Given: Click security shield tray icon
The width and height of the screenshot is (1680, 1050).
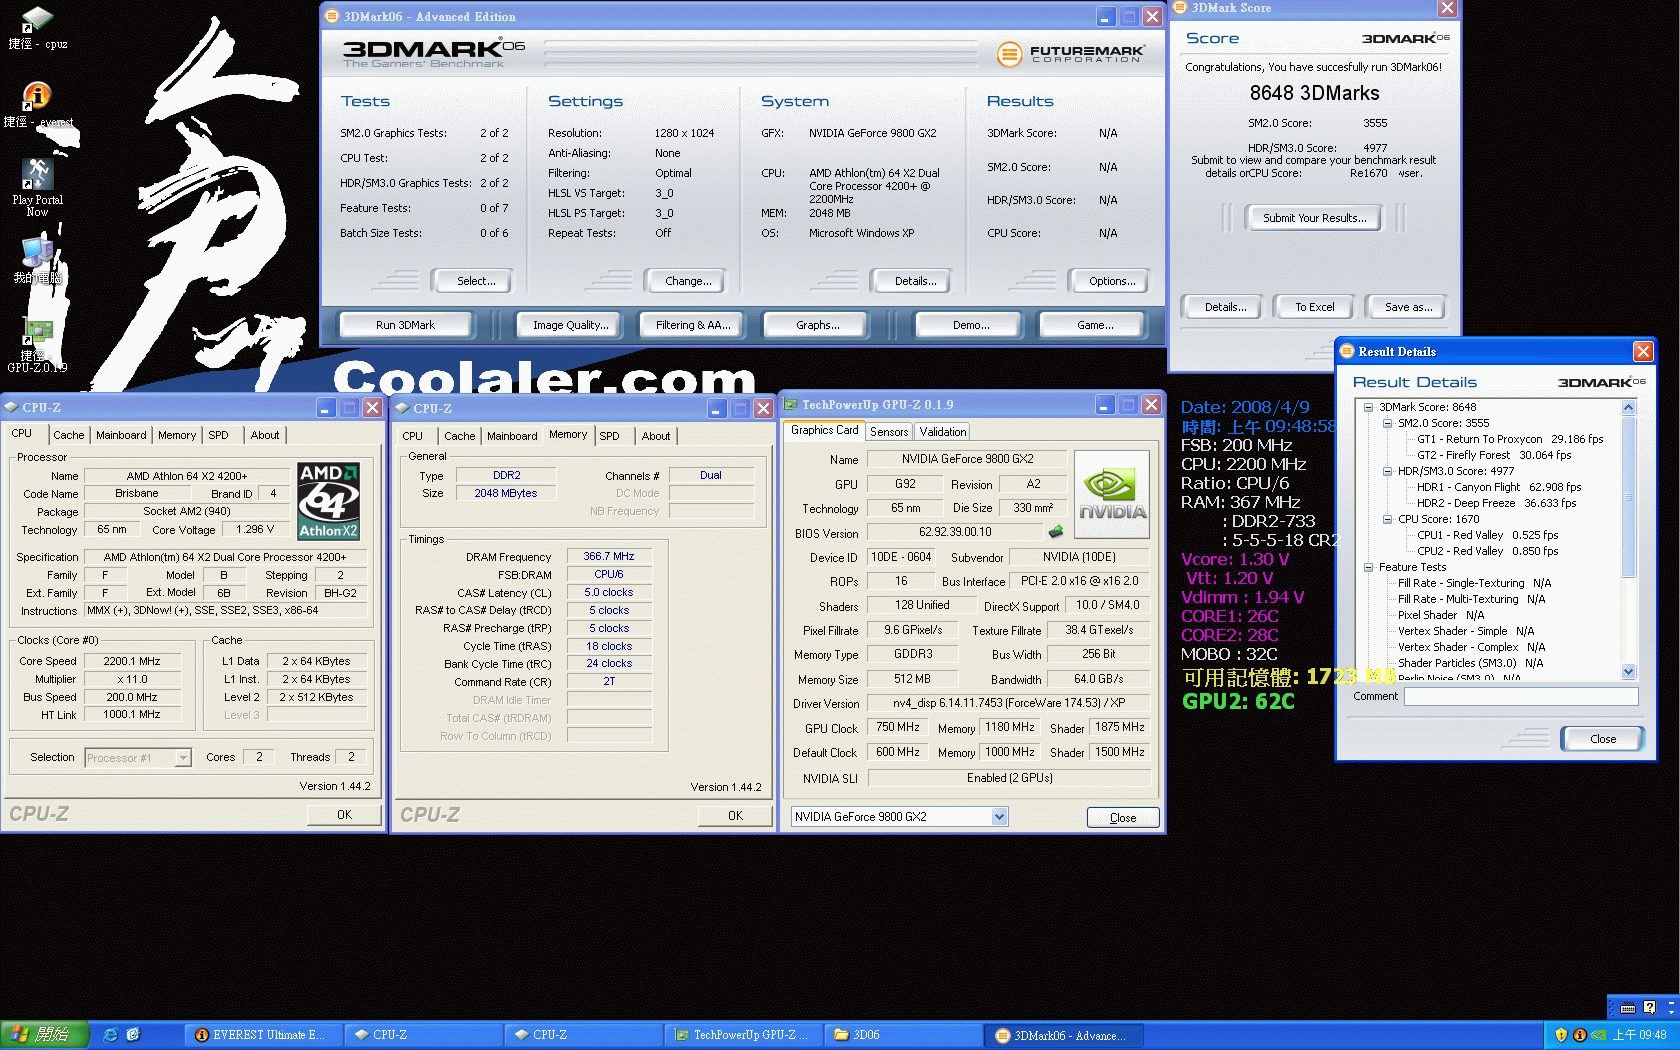Looking at the screenshot, I should click(x=1561, y=1035).
